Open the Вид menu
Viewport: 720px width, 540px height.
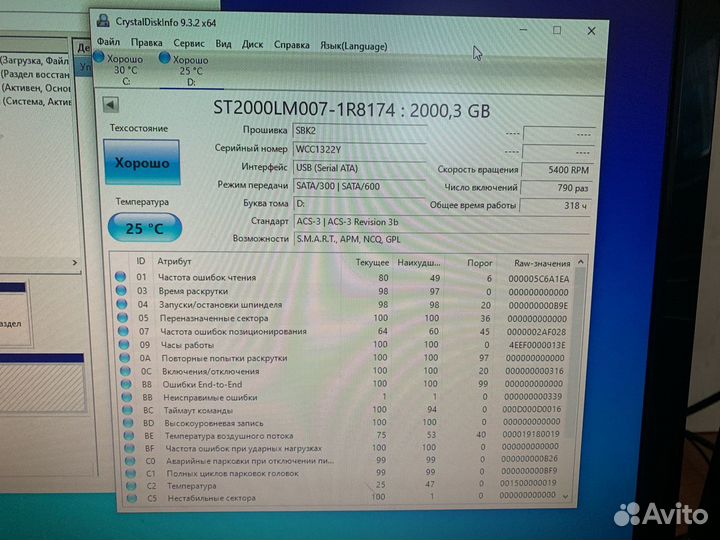[223, 44]
